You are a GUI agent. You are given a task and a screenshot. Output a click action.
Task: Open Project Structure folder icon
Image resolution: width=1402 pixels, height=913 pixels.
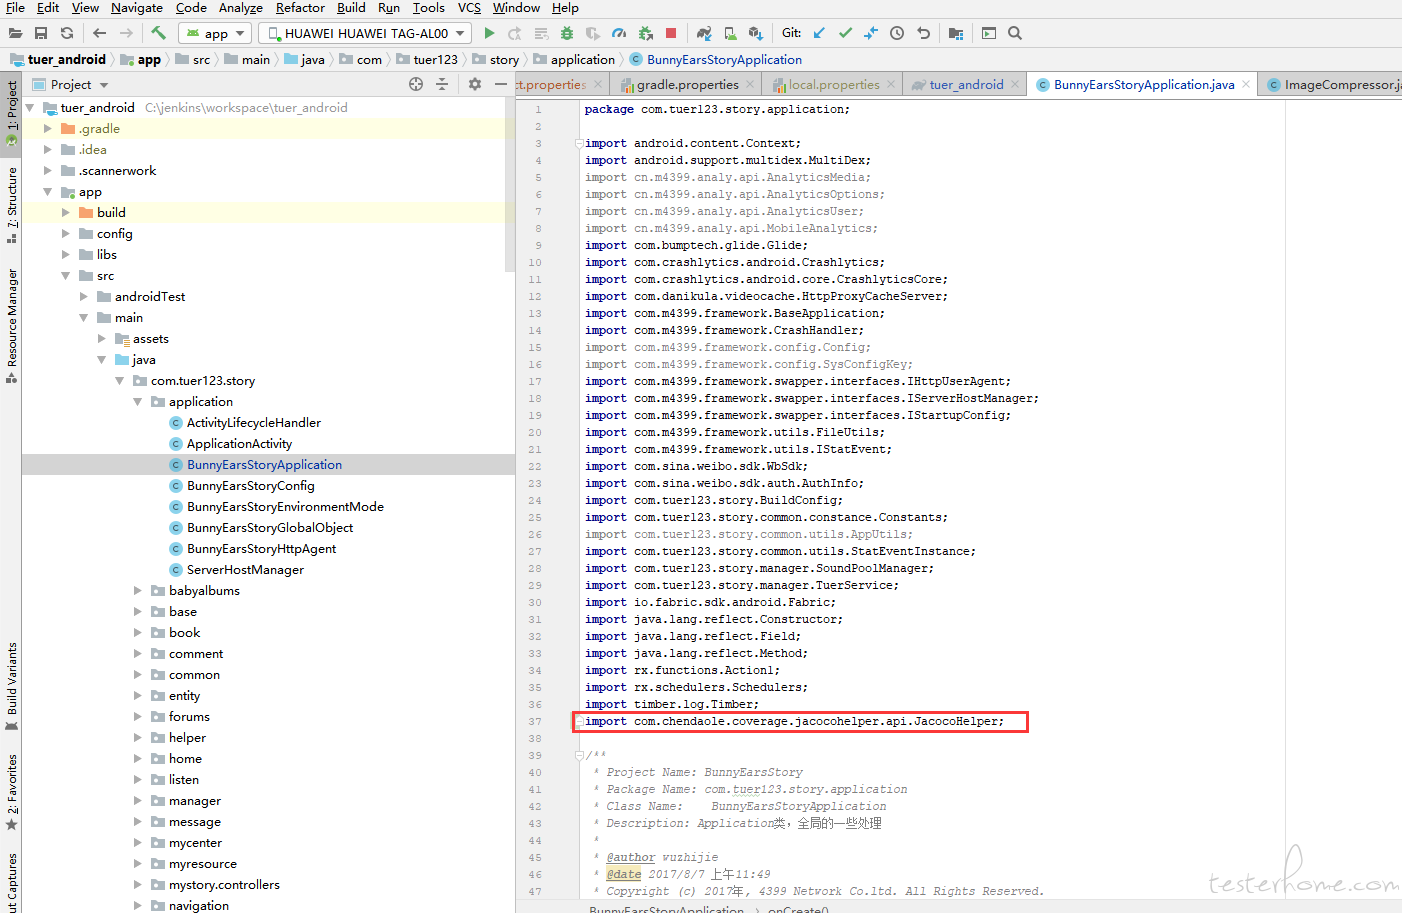956,33
